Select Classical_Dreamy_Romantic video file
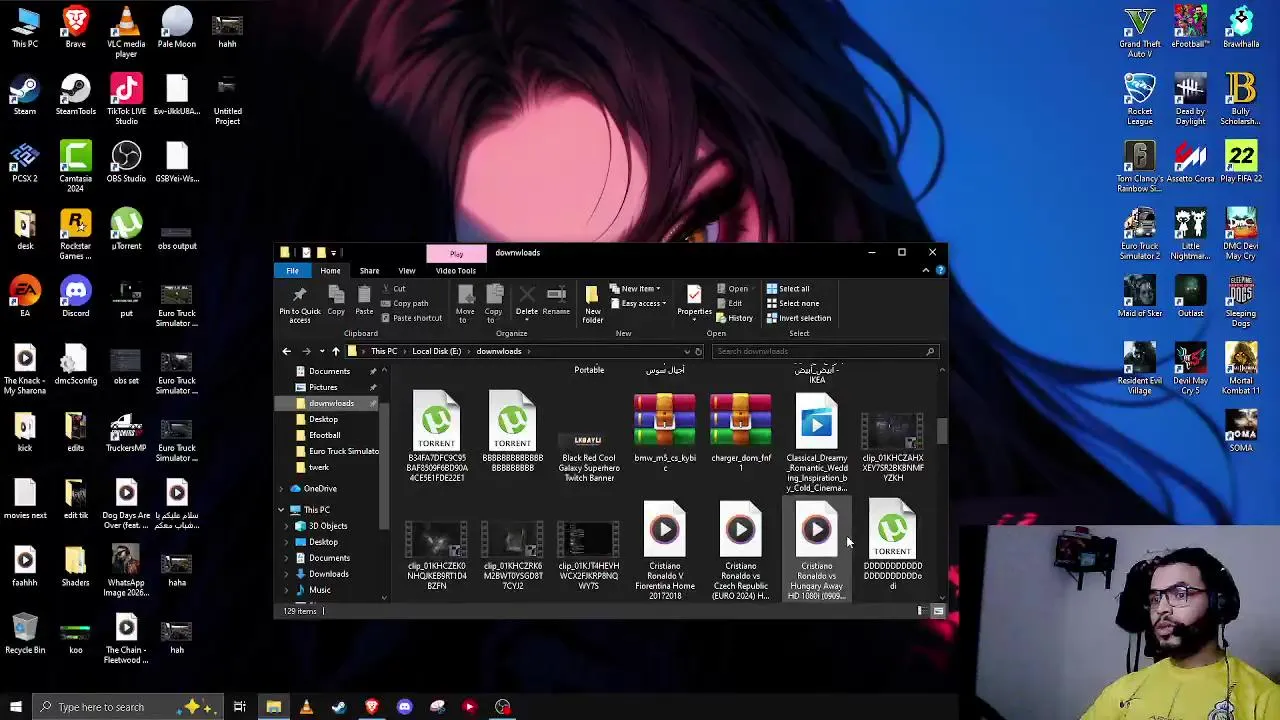Viewport: 1280px width, 720px height. 817,442
